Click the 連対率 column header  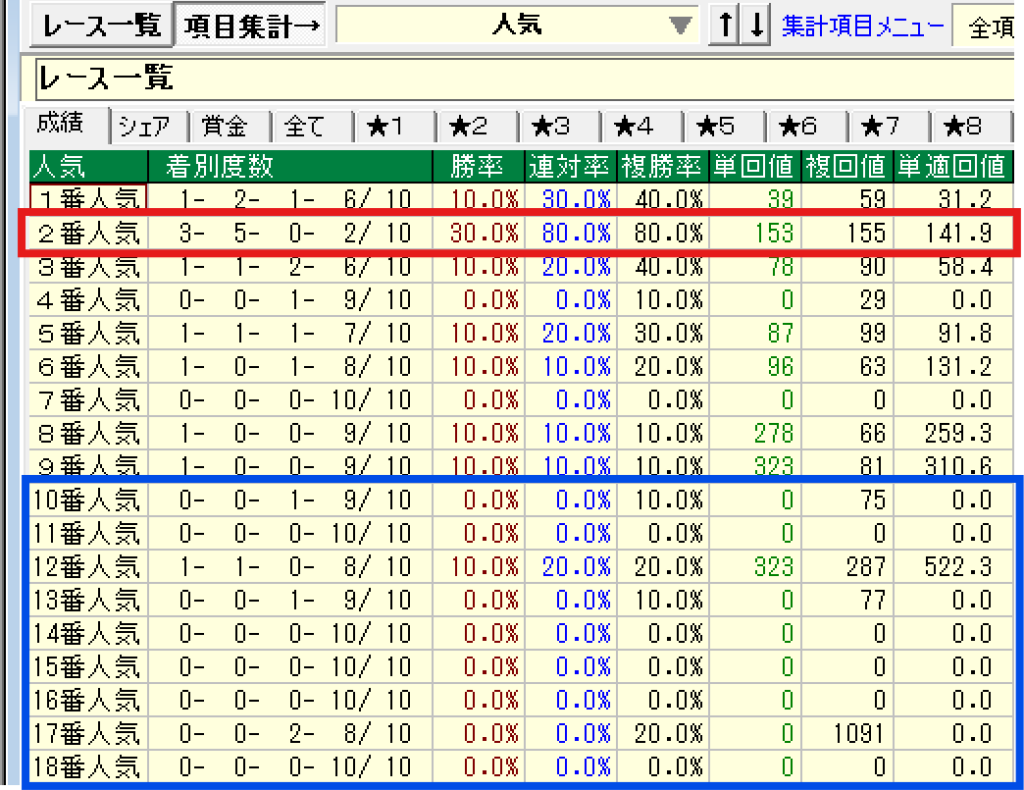click(x=569, y=164)
